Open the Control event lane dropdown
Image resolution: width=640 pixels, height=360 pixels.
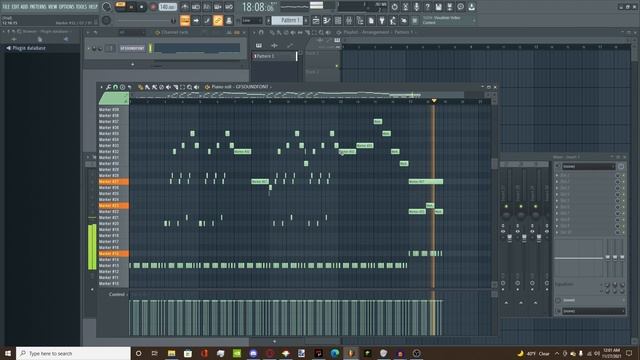pos(118,294)
